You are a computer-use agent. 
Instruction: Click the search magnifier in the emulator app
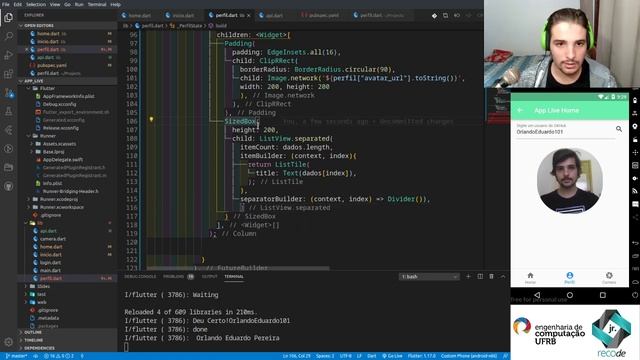click(x=619, y=129)
